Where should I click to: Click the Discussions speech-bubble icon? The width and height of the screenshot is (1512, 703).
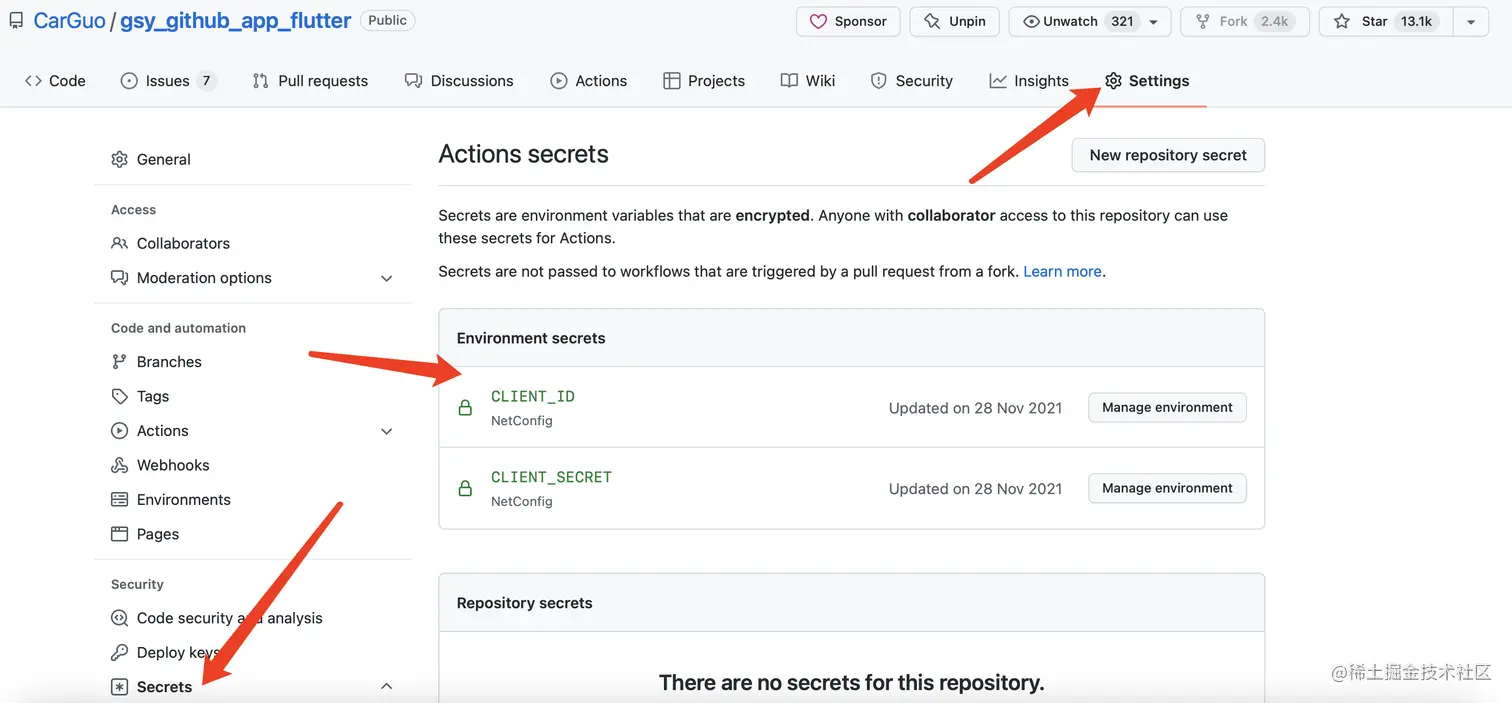[413, 81]
